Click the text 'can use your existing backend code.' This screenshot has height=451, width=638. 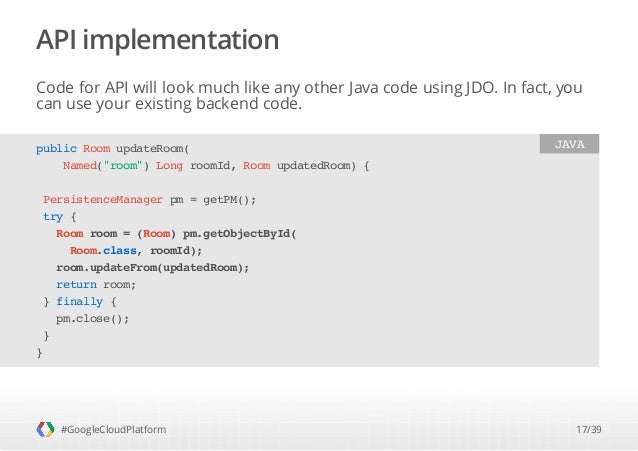[x=169, y=104]
